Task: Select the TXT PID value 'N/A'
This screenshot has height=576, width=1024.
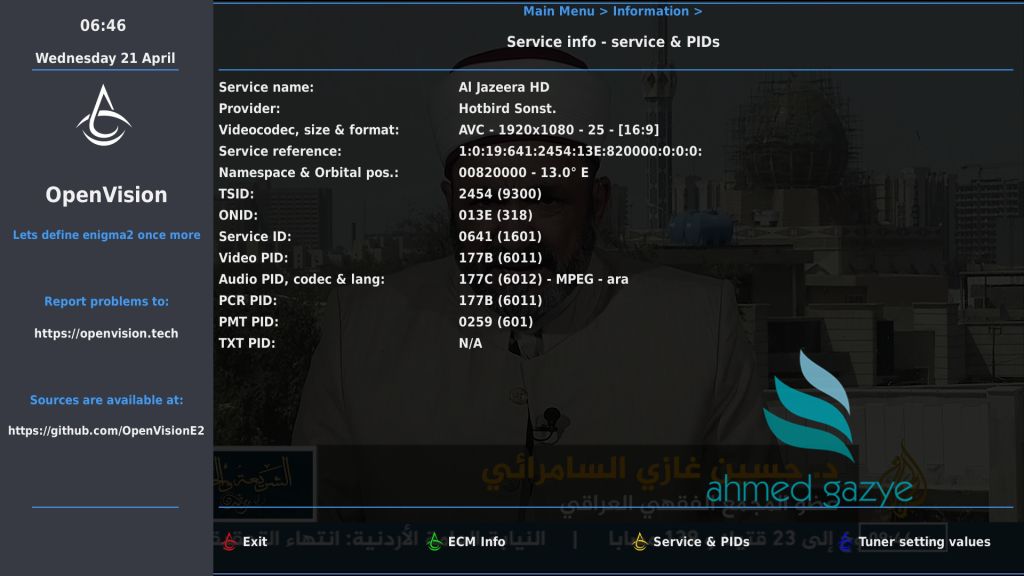Action: coord(470,343)
